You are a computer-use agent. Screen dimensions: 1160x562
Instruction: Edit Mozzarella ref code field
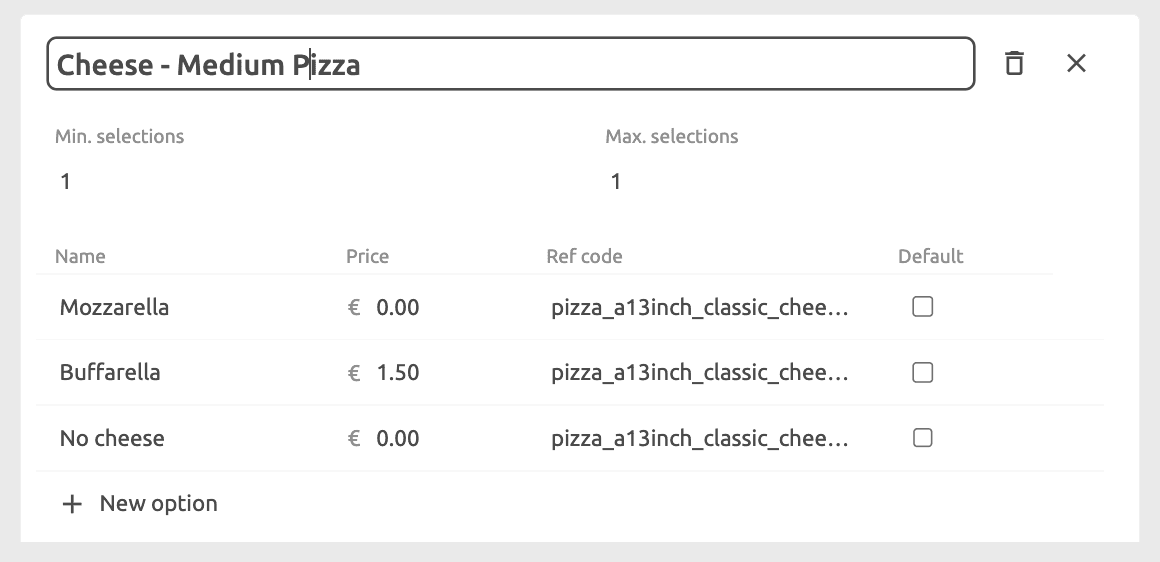tap(699, 307)
